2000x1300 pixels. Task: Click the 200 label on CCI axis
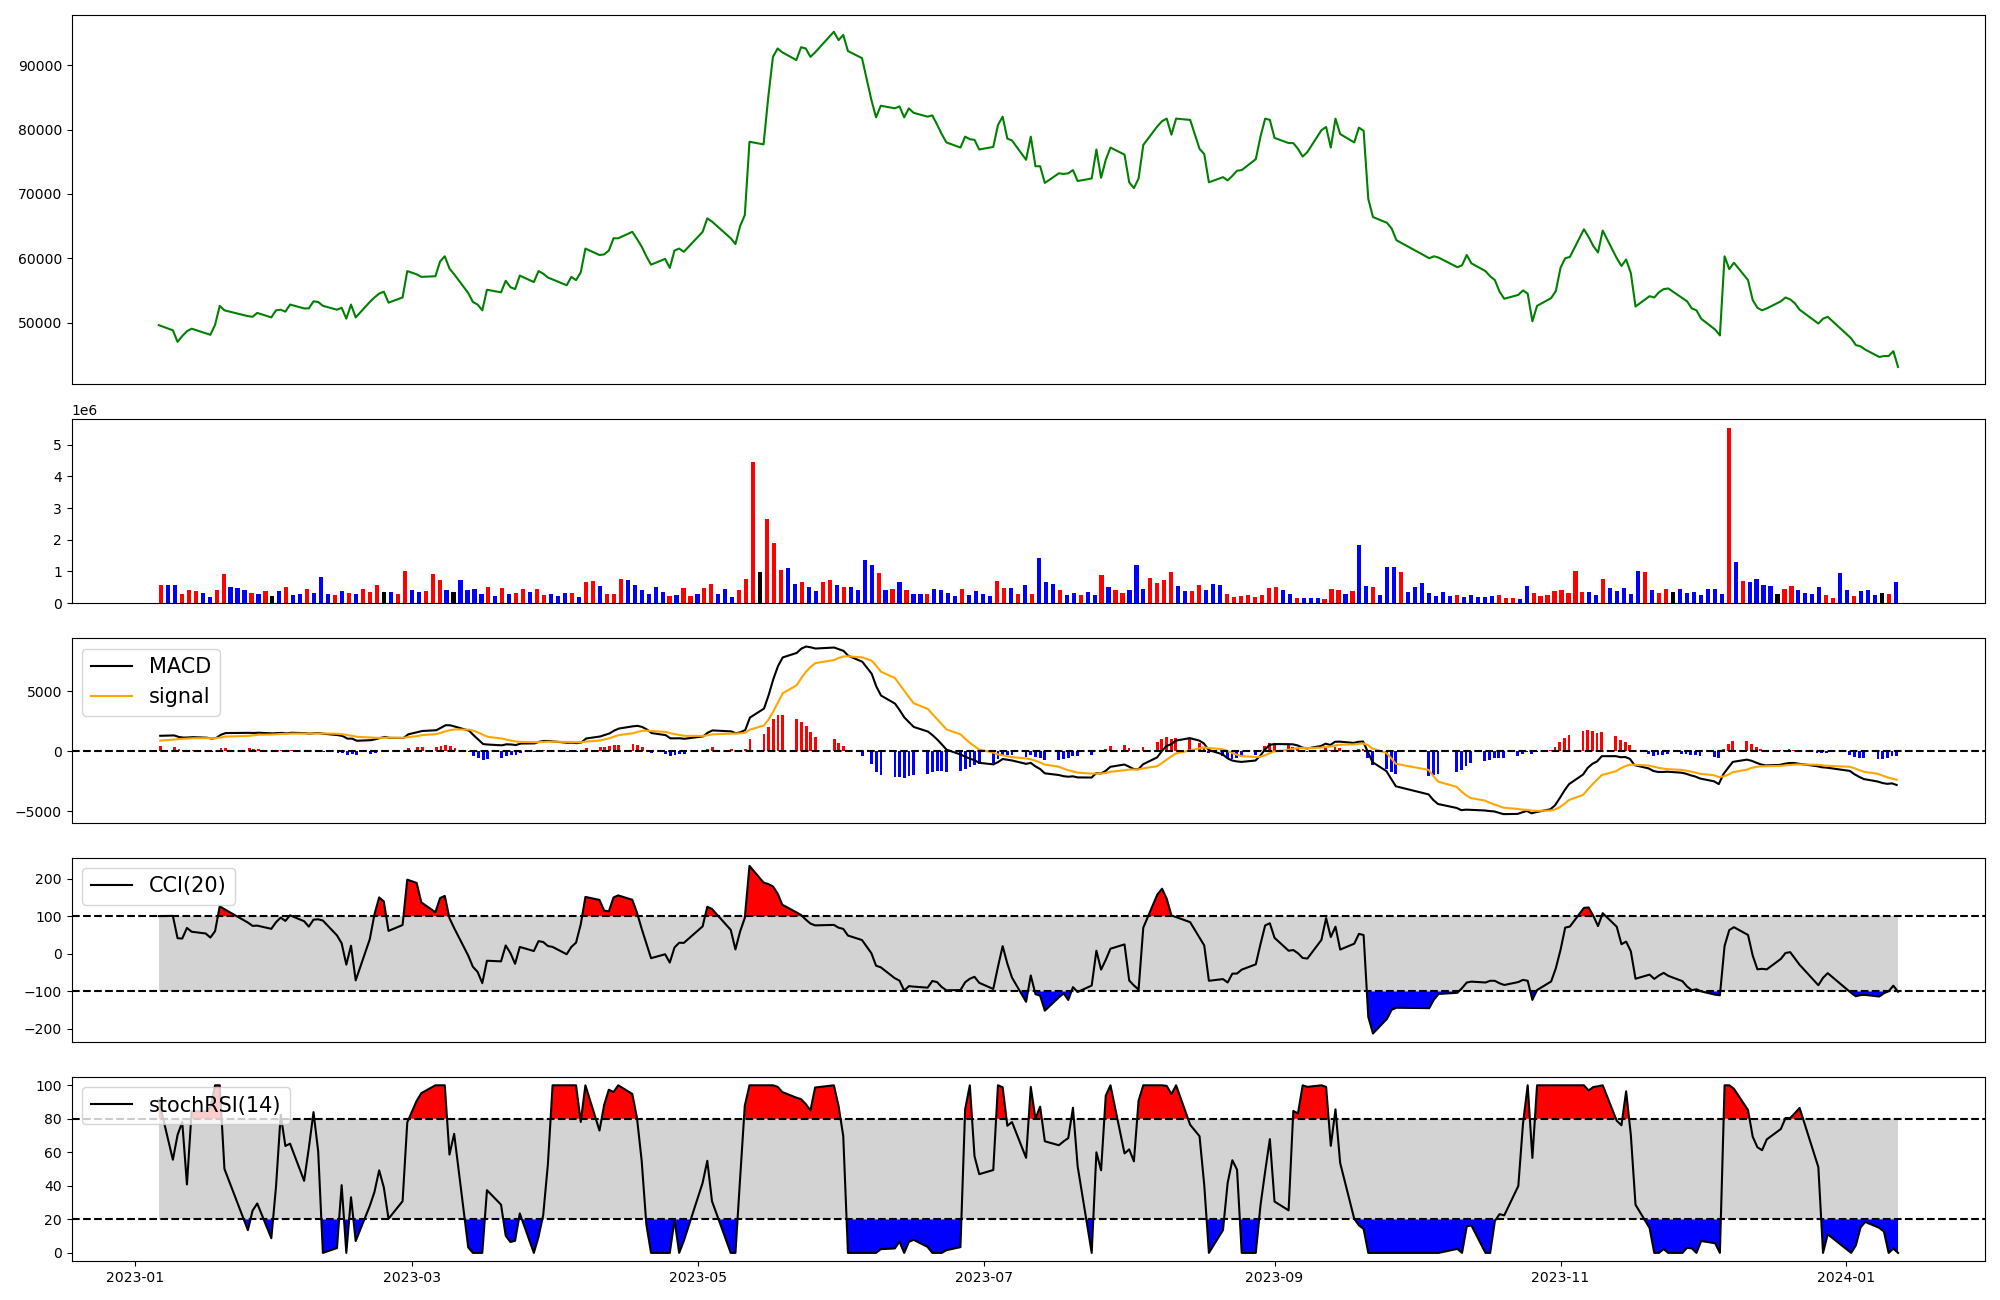click(x=49, y=879)
